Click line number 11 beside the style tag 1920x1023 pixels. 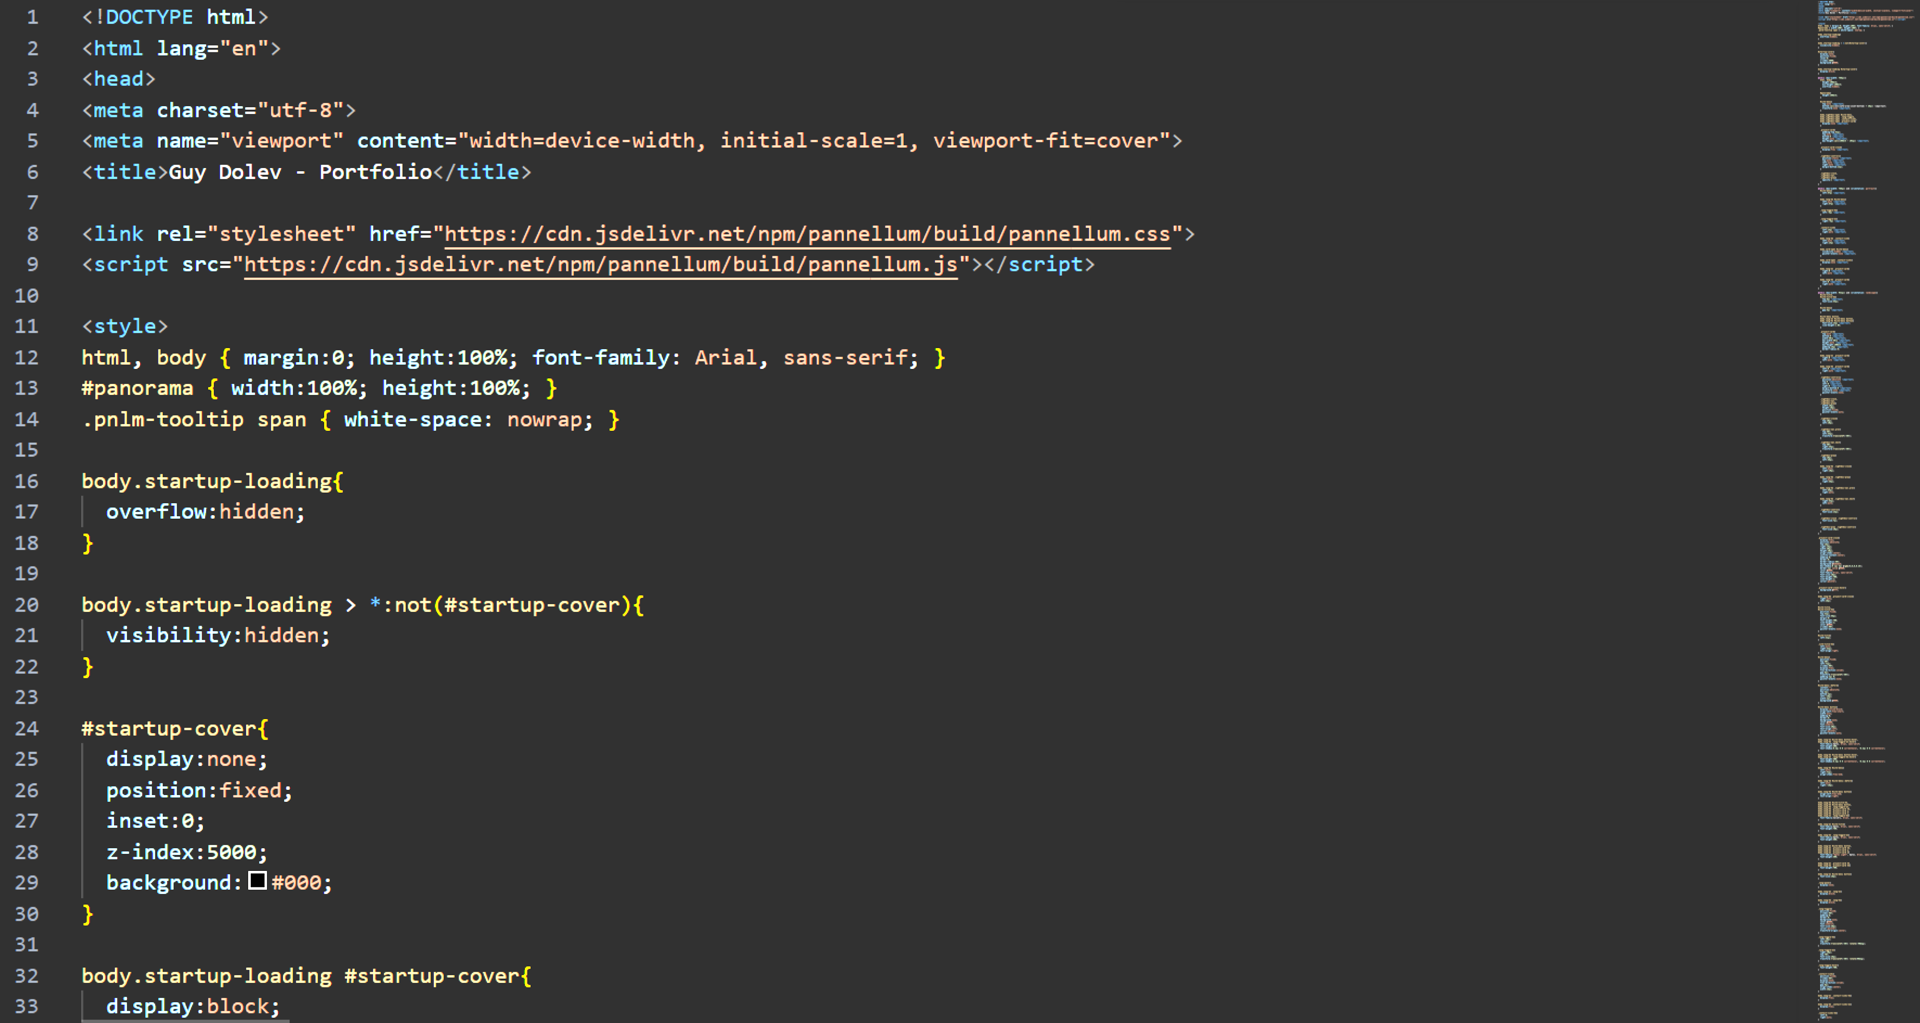coord(27,327)
